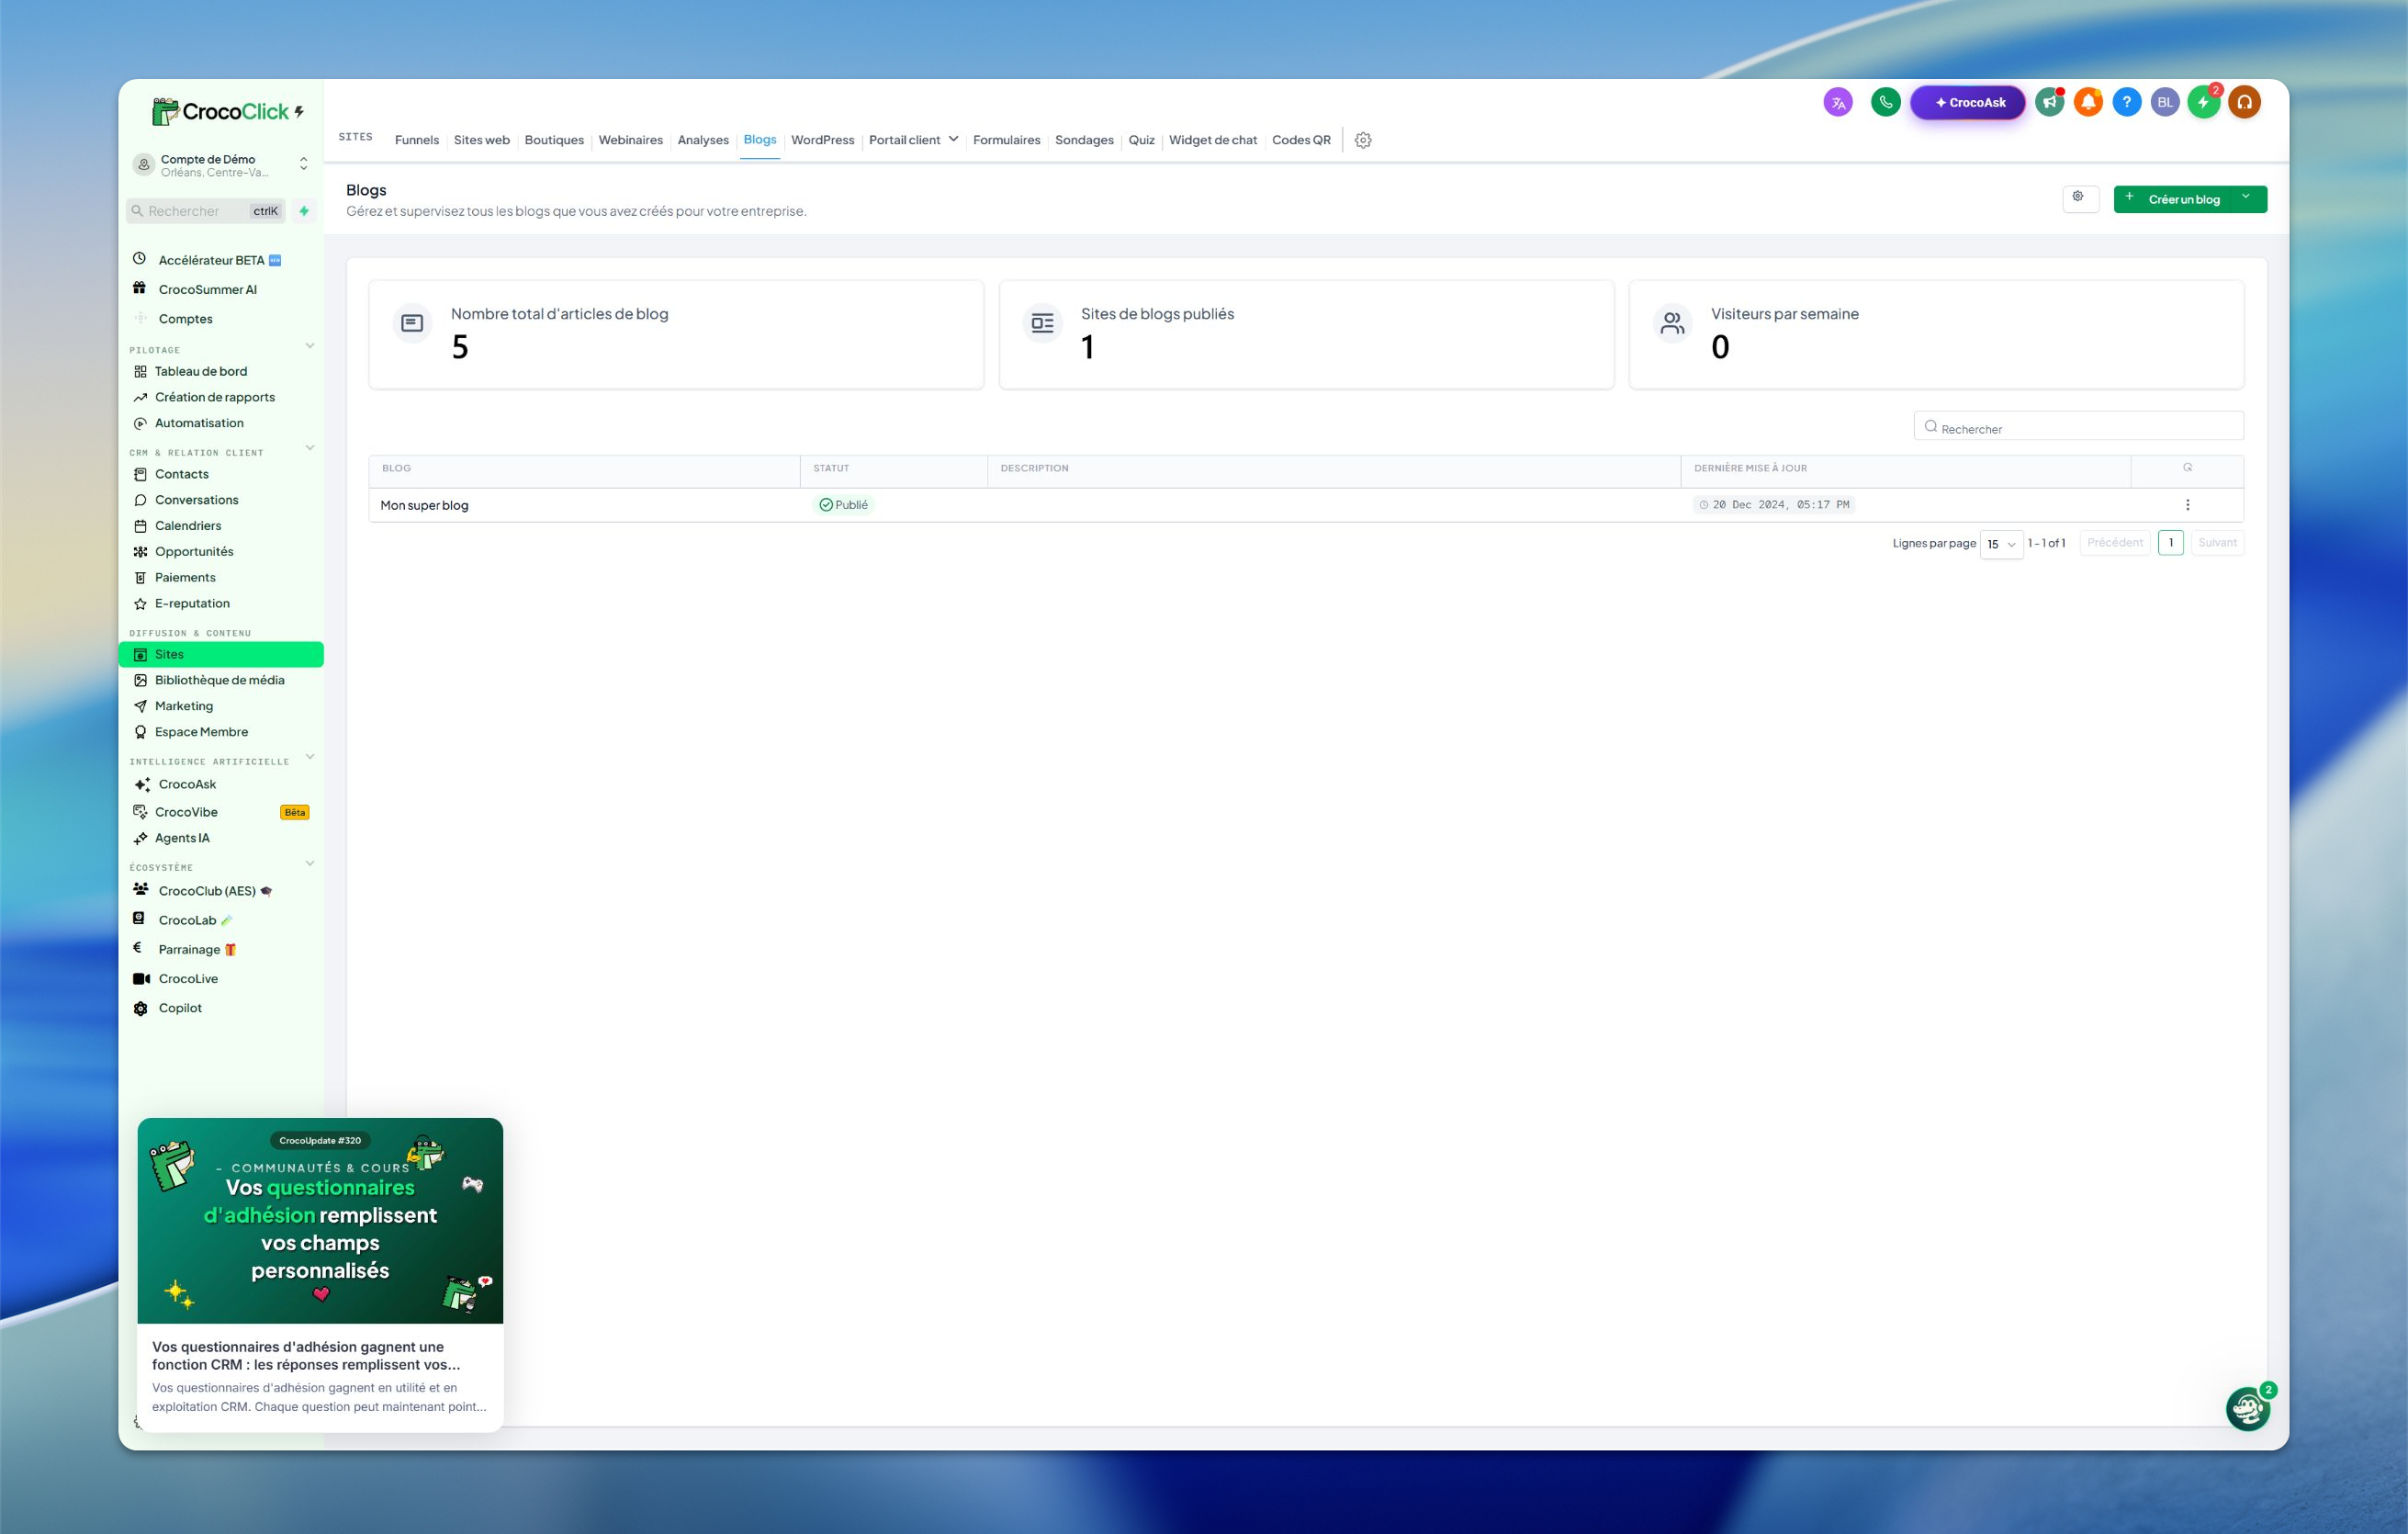2408x1534 pixels.
Task: Change the Lignes par page dropdown
Action: coord(2001,544)
